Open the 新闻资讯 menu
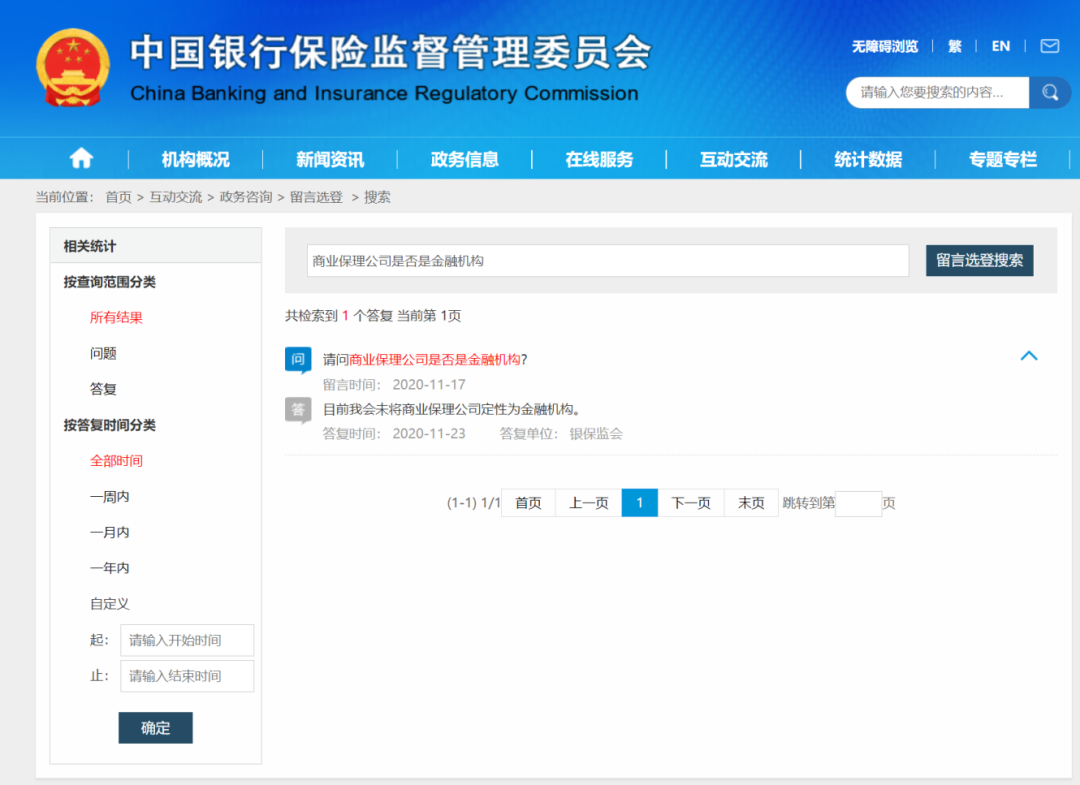 pyautogui.click(x=330, y=160)
